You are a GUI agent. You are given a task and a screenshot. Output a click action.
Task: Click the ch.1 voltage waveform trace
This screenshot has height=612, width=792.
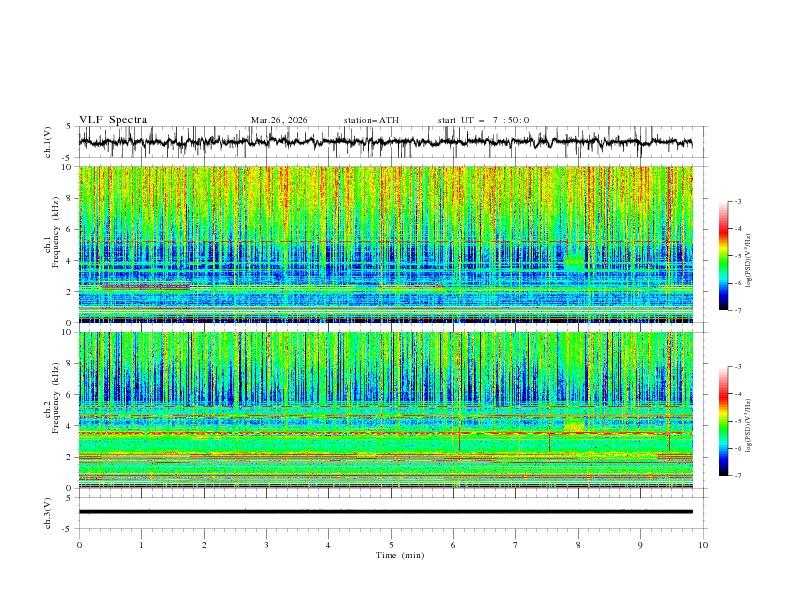click(385, 142)
